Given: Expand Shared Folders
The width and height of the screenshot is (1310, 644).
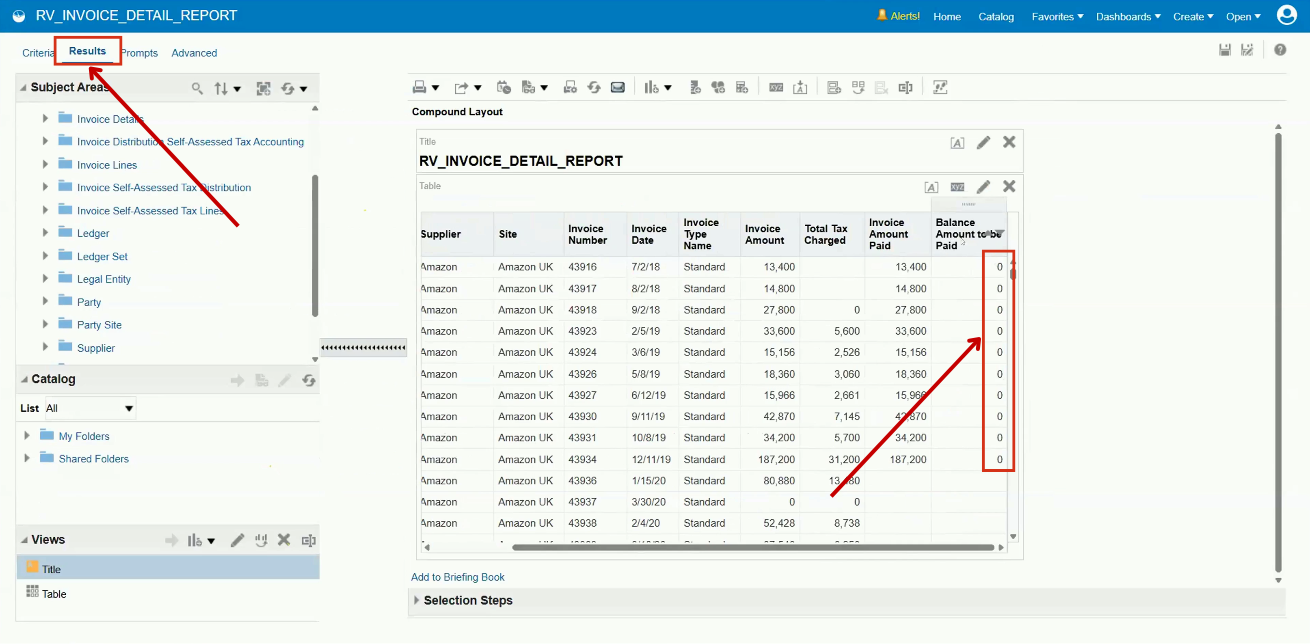Looking at the screenshot, I should (25, 458).
